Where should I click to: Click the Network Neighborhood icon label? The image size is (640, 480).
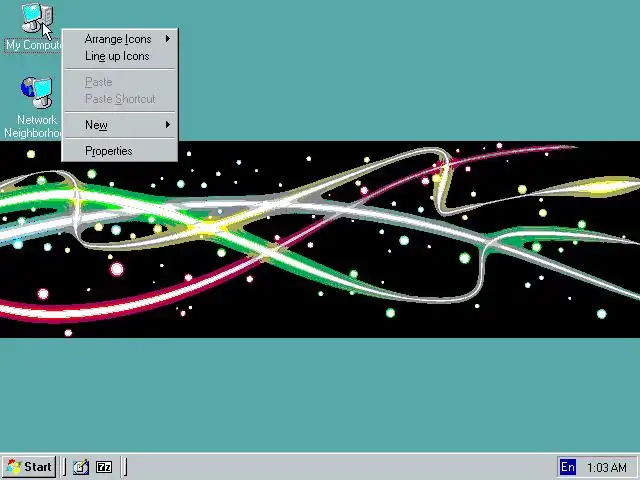click(33, 127)
